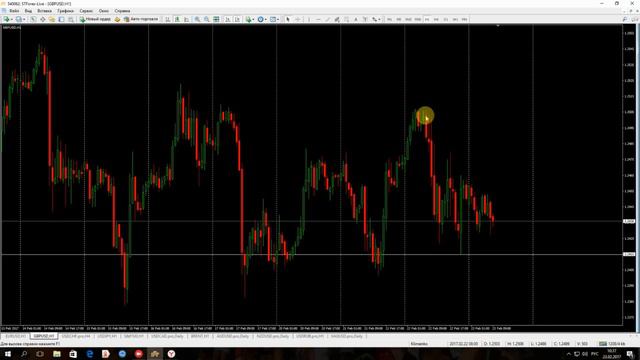Select the Text label tool
Screen dimensions: 640x360
pos(365,19)
